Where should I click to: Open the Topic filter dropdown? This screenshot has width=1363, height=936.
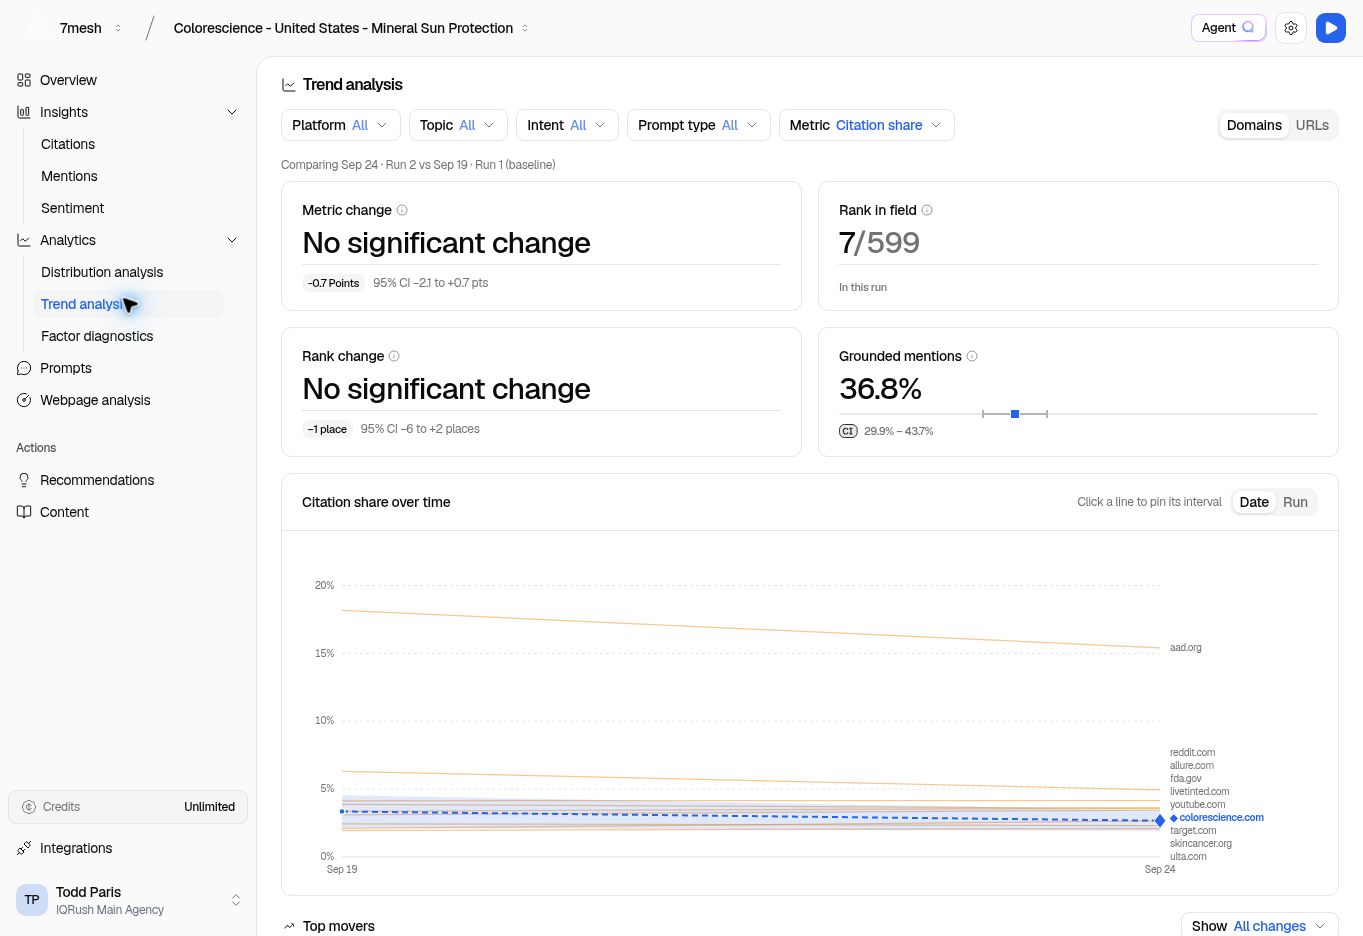tap(458, 125)
